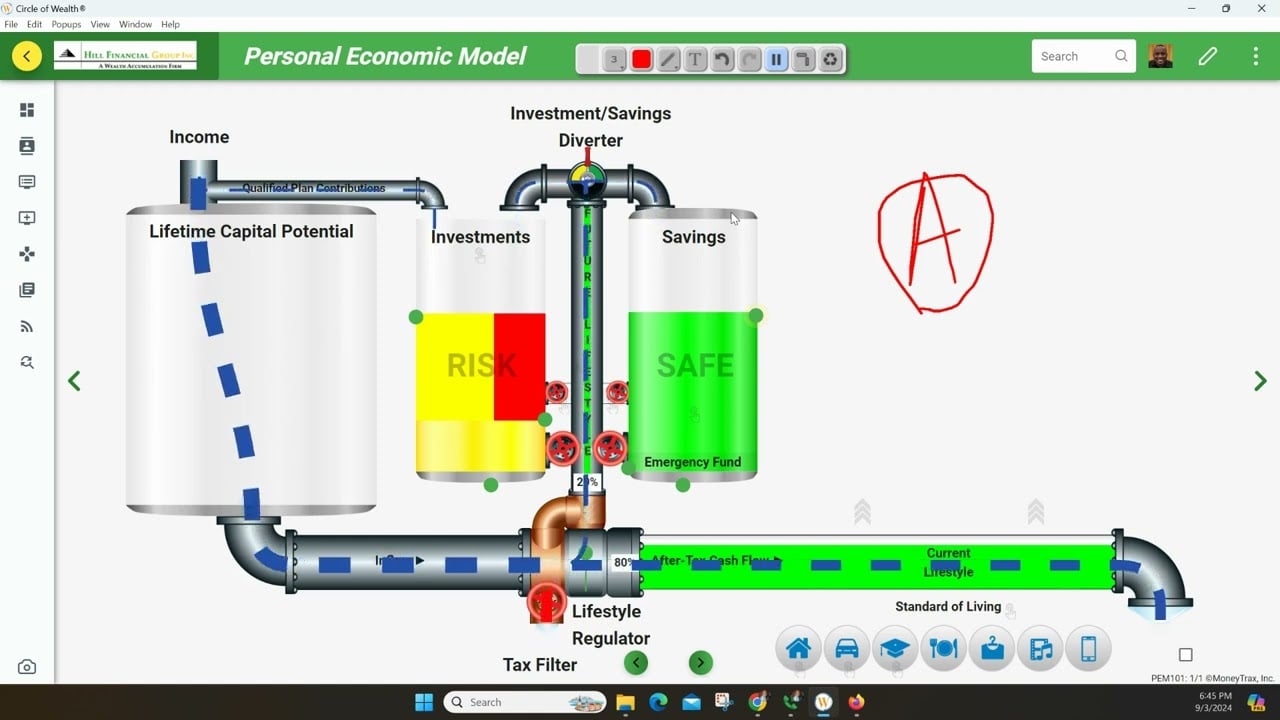The width and height of the screenshot is (1280, 720).
Task: Select the paint roller tool
Action: (803, 59)
